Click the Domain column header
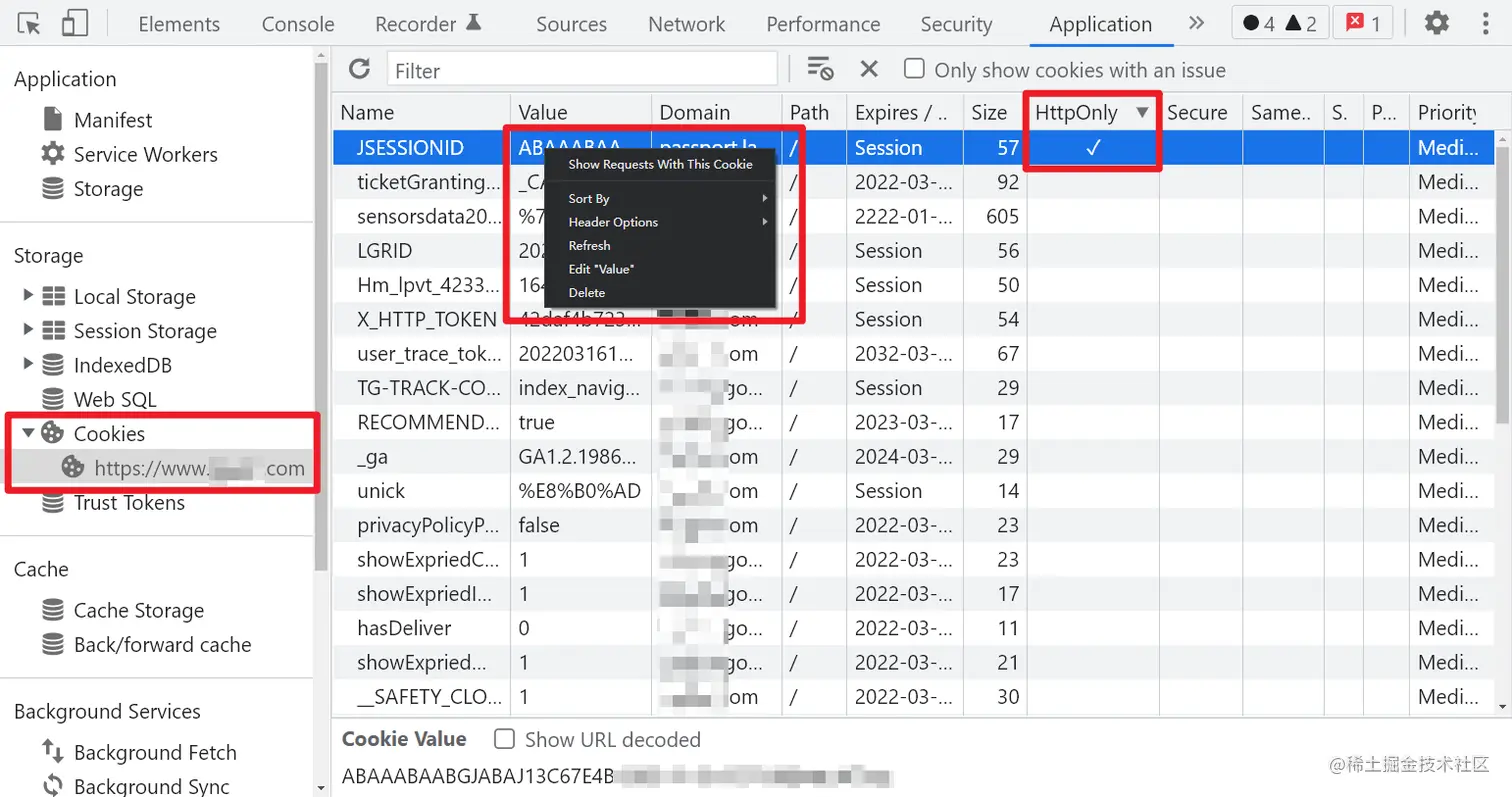 (x=716, y=112)
